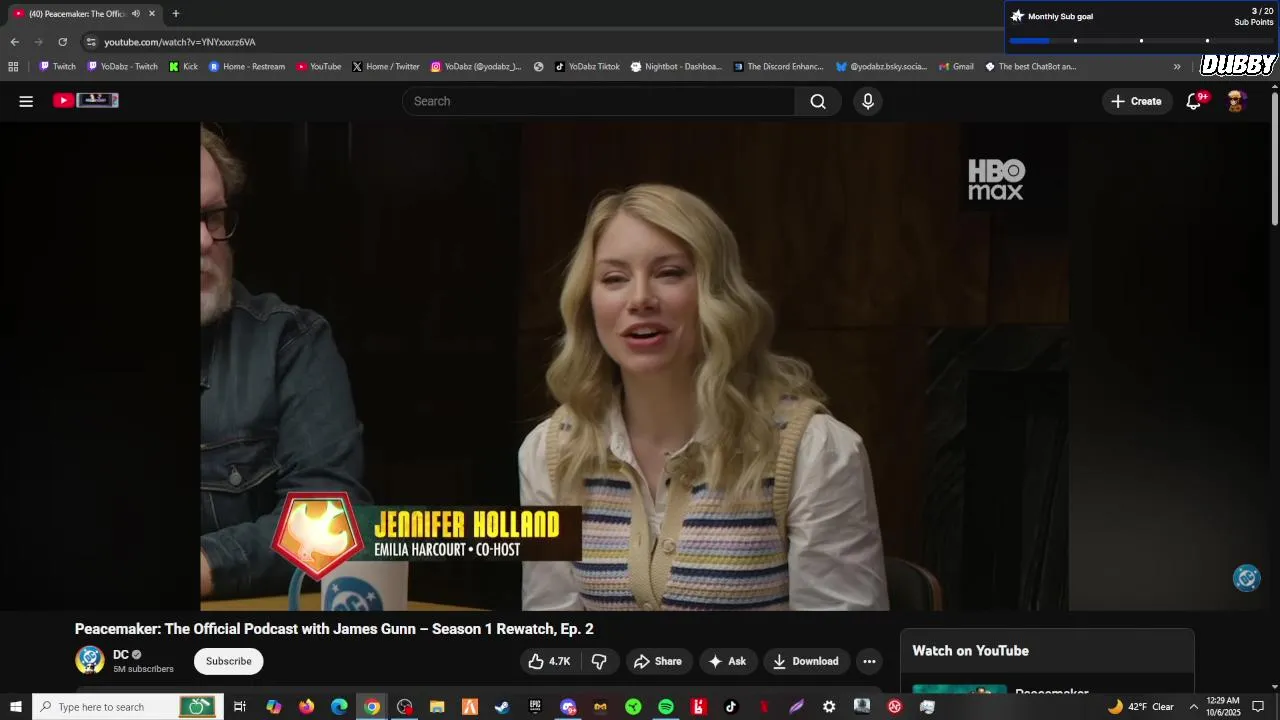Open the YouTube bookmark
Image resolution: width=1280 pixels, height=720 pixels.
pyautogui.click(x=318, y=67)
